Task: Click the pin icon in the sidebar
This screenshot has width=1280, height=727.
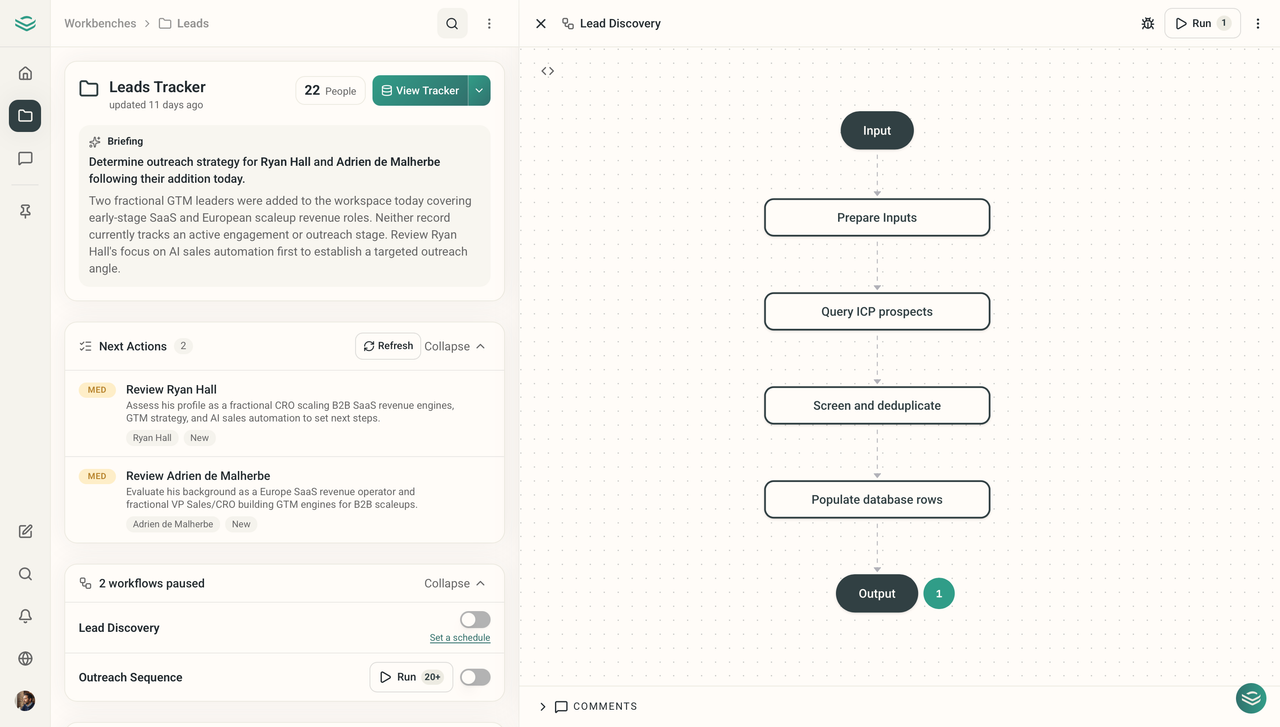Action: point(25,211)
